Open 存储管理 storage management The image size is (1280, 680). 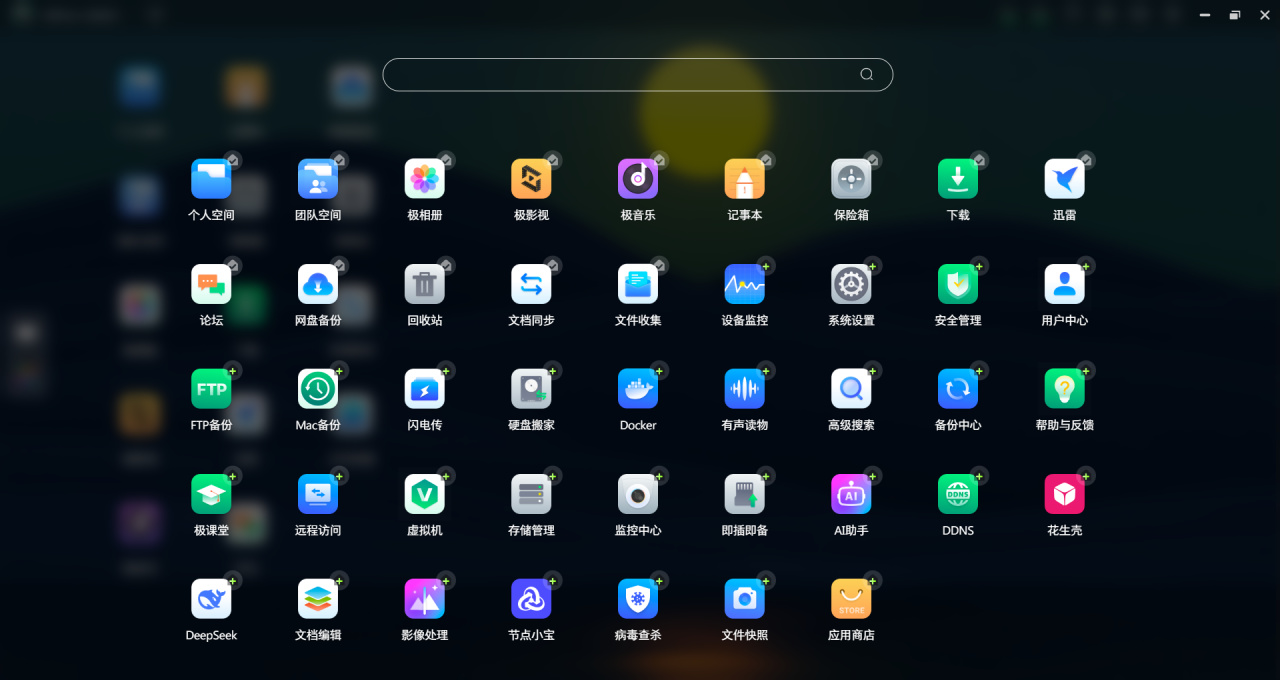coord(531,494)
